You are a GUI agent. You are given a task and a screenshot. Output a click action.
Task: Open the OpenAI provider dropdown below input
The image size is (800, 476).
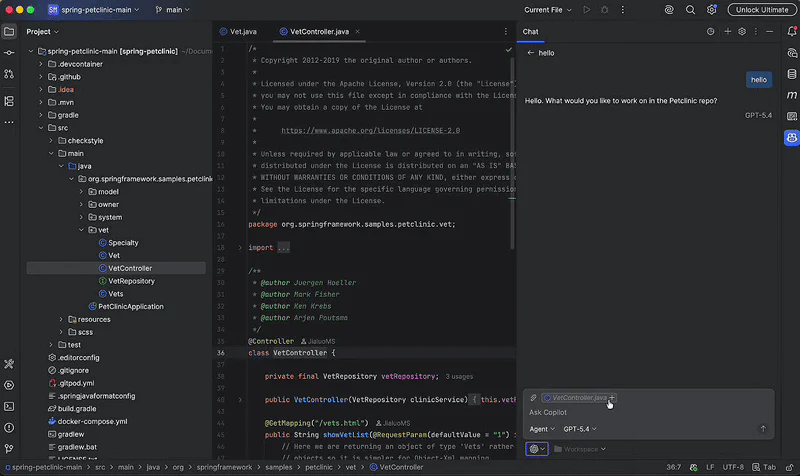(537, 449)
